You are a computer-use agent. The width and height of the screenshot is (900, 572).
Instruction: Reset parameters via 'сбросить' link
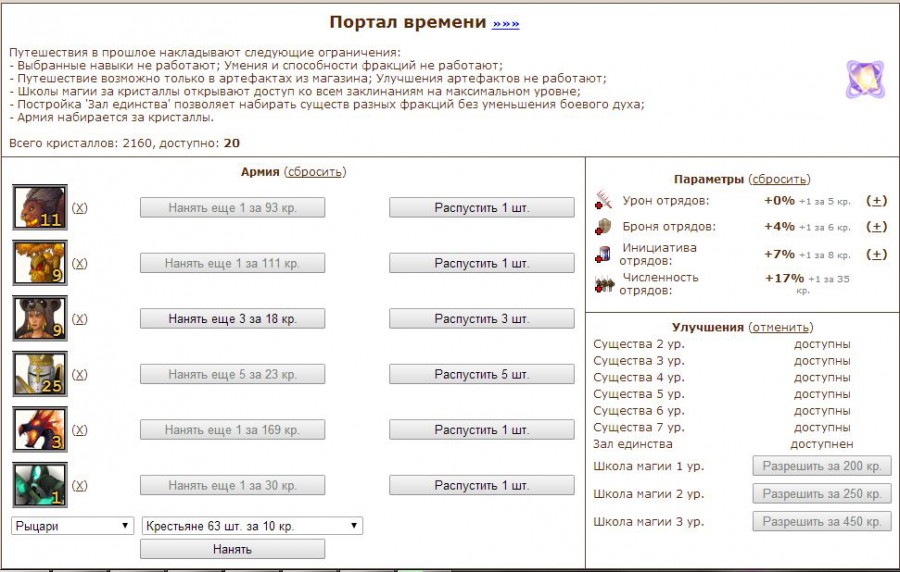tap(779, 179)
